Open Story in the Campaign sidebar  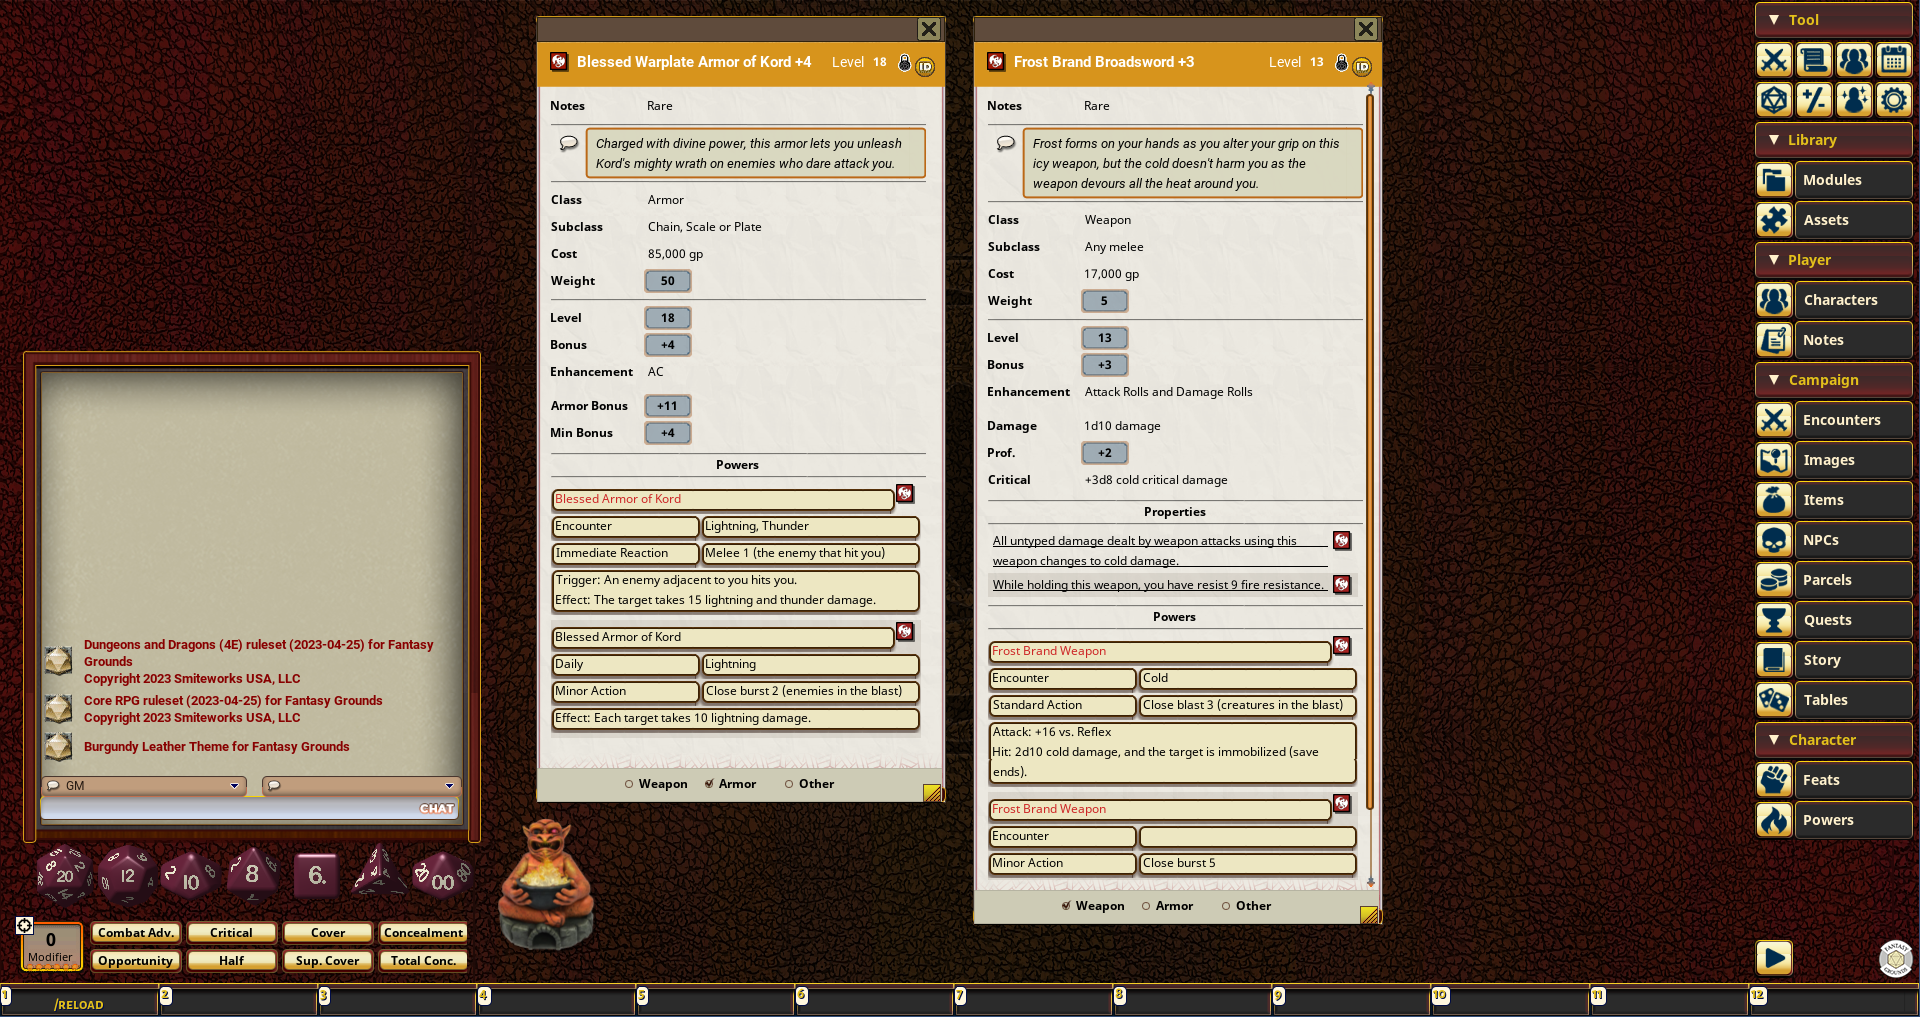pyautogui.click(x=1822, y=660)
